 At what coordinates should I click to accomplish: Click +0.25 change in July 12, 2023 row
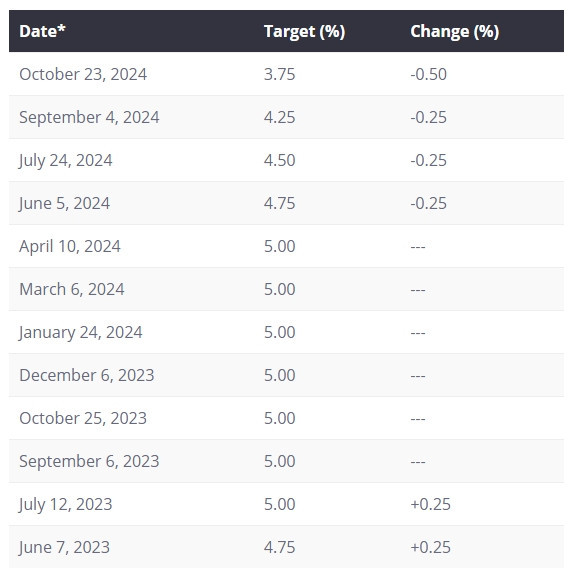(431, 504)
